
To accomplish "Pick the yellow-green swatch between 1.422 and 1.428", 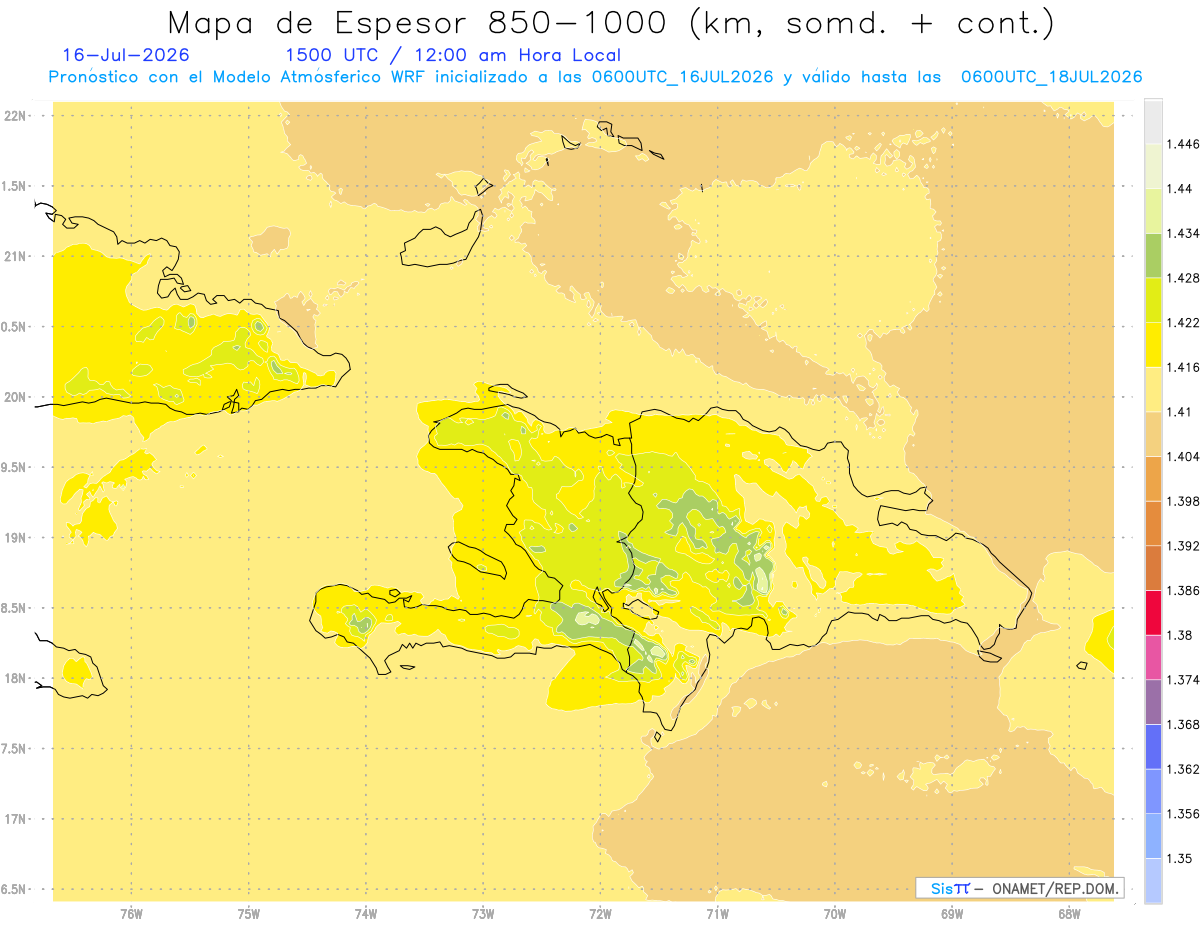I will [x=1153, y=300].
